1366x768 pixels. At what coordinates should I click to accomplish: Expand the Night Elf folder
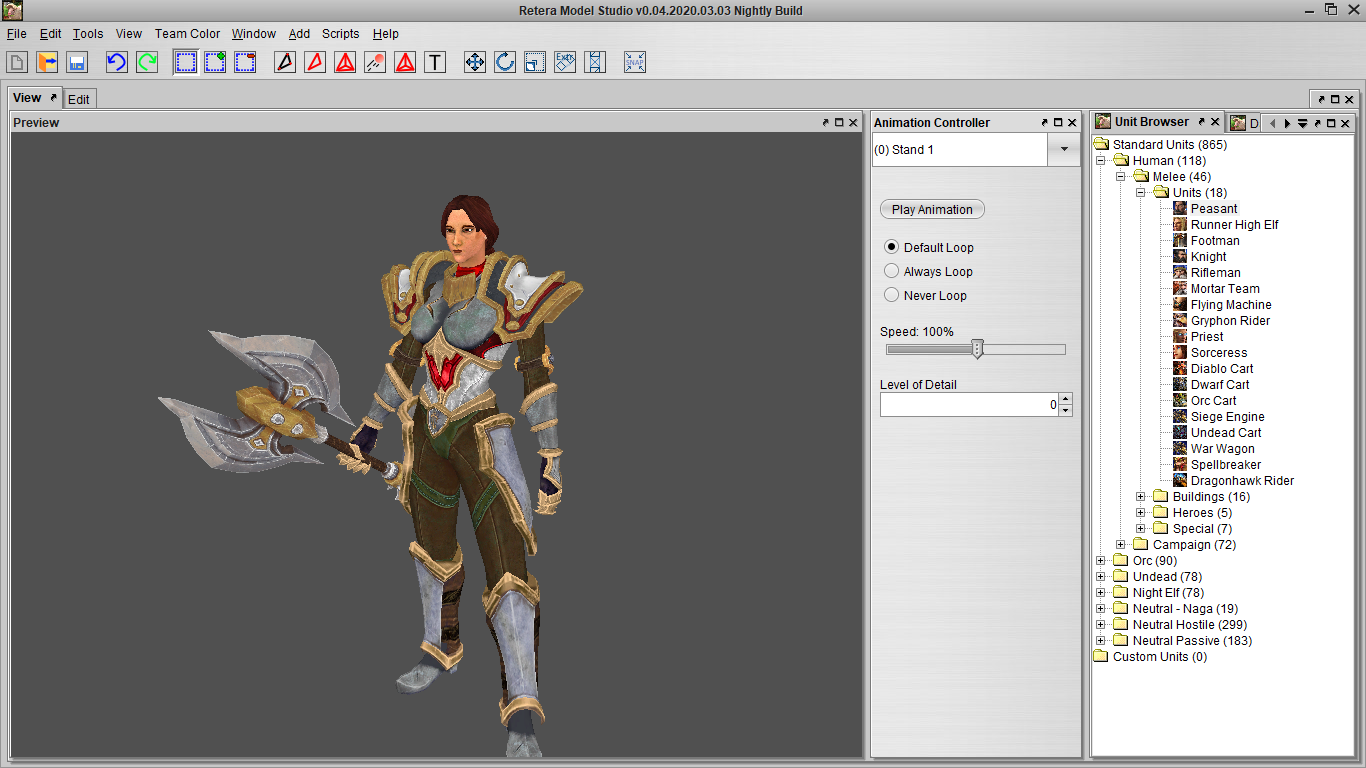click(x=1101, y=593)
